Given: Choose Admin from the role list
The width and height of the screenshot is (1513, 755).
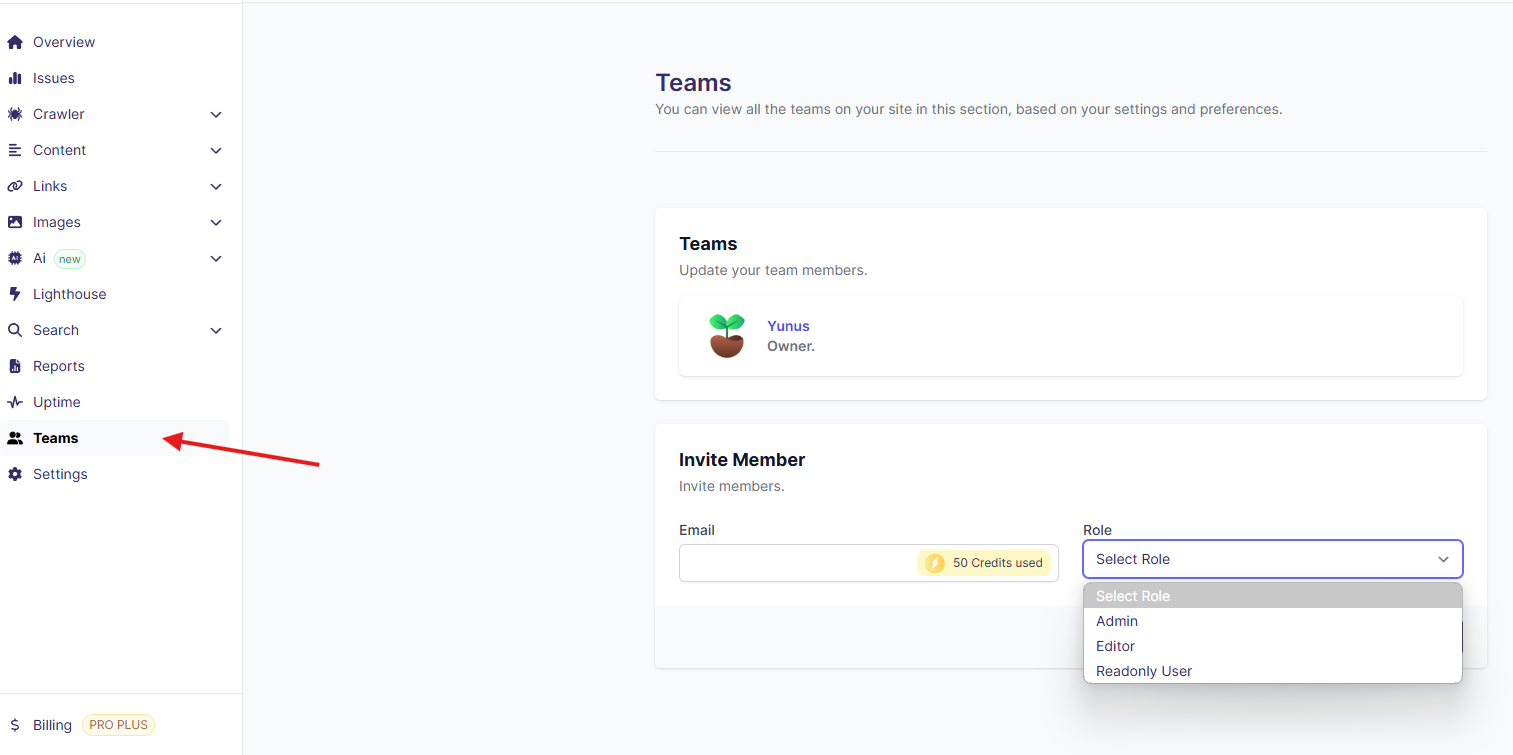Looking at the screenshot, I should 1117,621.
